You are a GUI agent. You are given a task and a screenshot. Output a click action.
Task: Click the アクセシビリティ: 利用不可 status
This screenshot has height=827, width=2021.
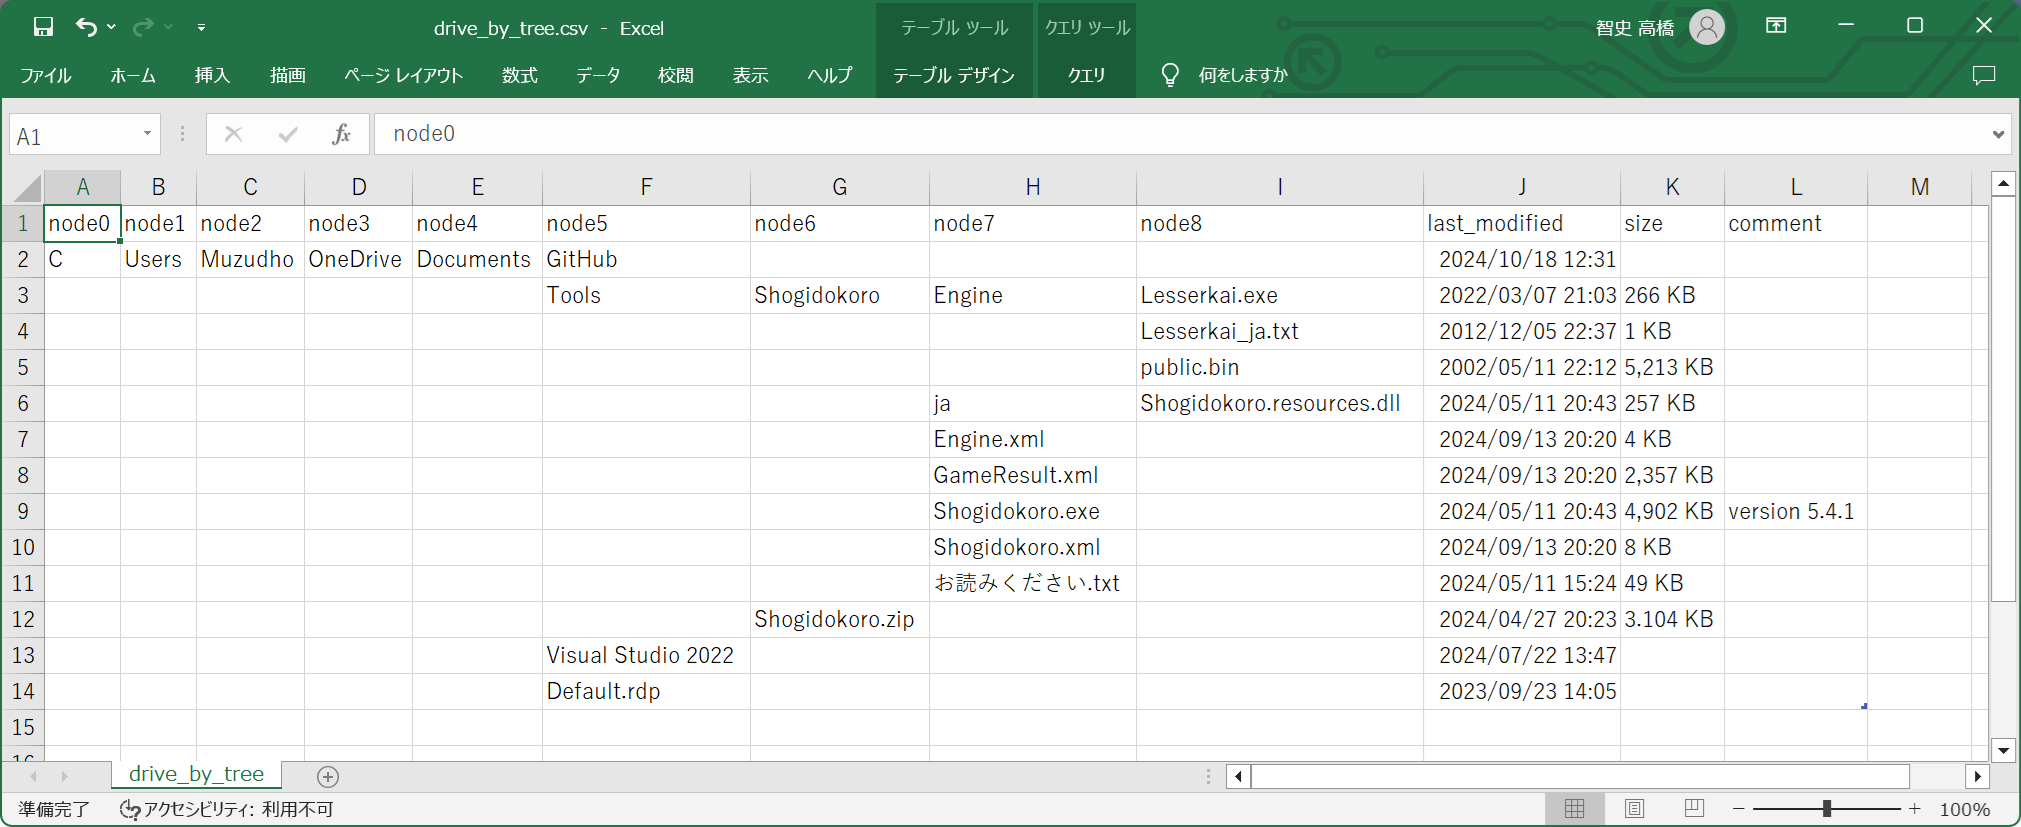coord(226,809)
